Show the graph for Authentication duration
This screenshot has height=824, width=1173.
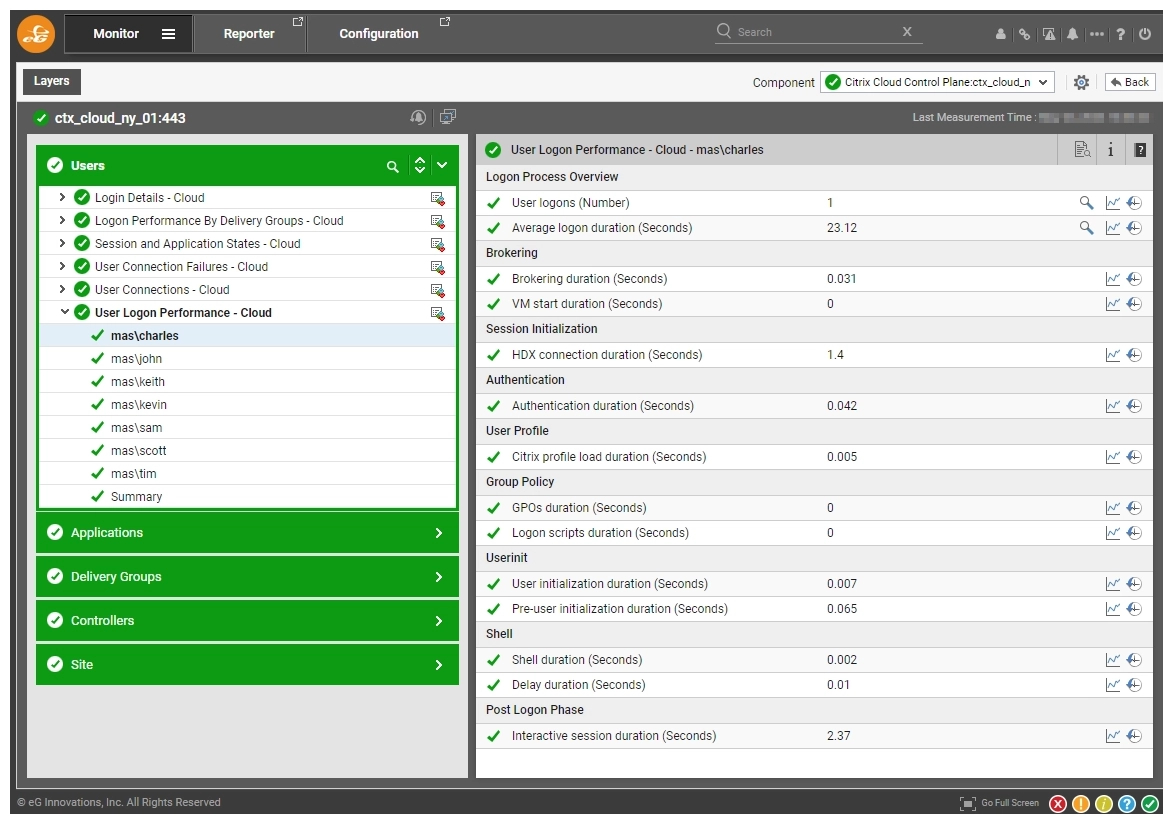(1112, 406)
